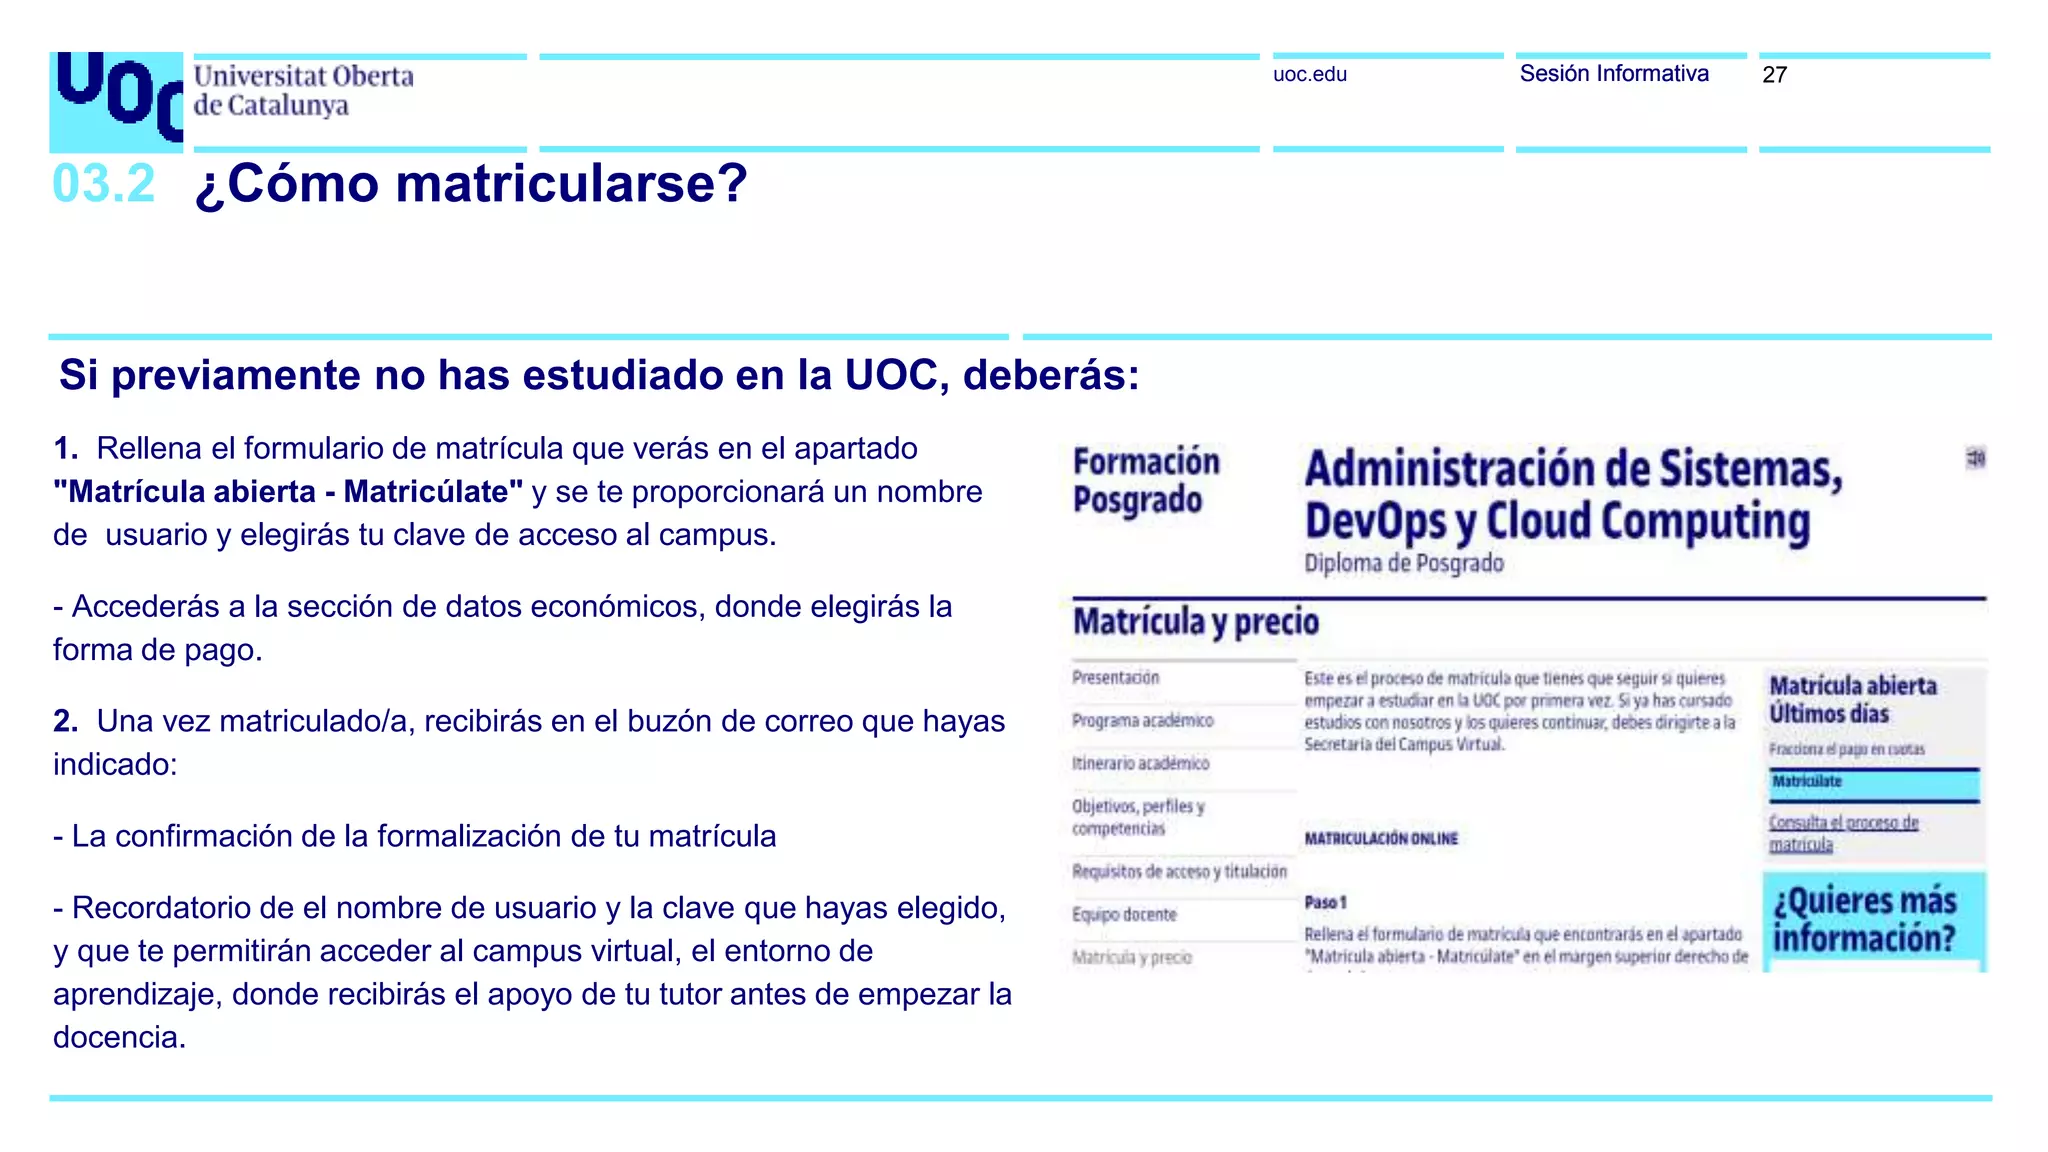Click the UOC logo
The width and height of the screenshot is (2048, 1152).
(x=116, y=101)
